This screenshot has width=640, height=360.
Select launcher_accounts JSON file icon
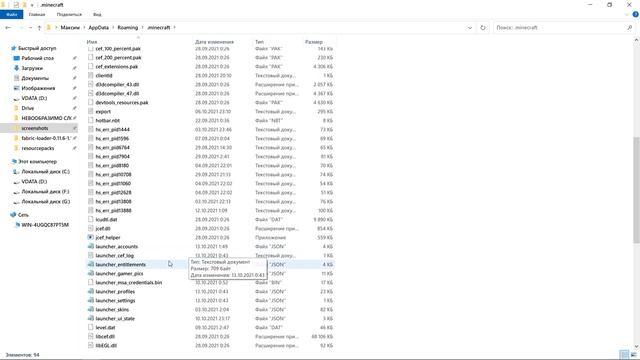coord(91,247)
